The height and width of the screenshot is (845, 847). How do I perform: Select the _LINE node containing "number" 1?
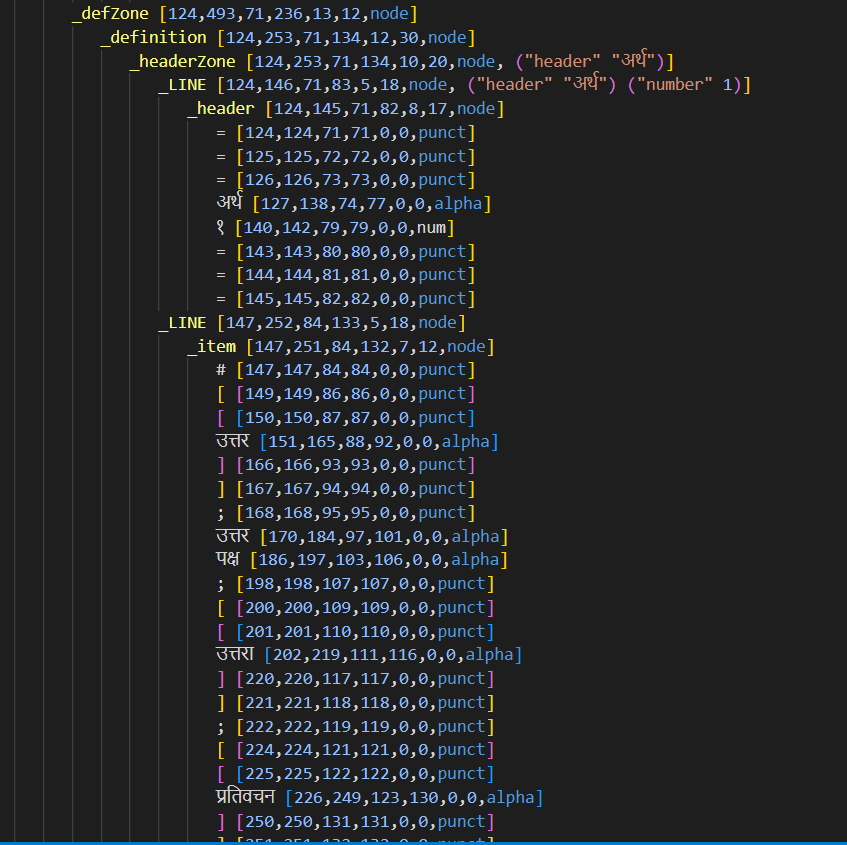coord(452,85)
